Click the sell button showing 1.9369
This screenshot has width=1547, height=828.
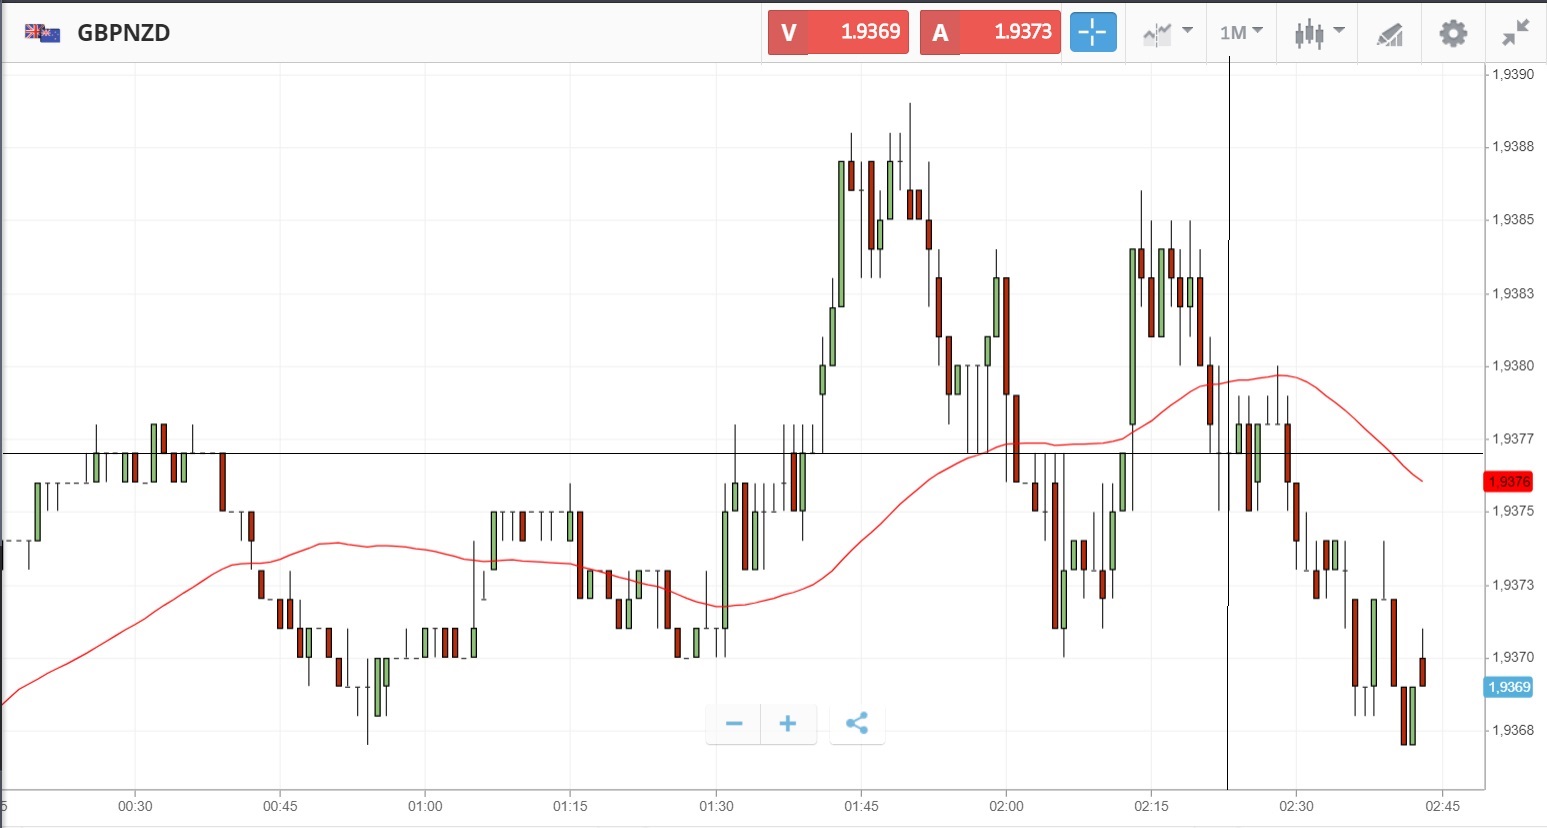click(838, 32)
